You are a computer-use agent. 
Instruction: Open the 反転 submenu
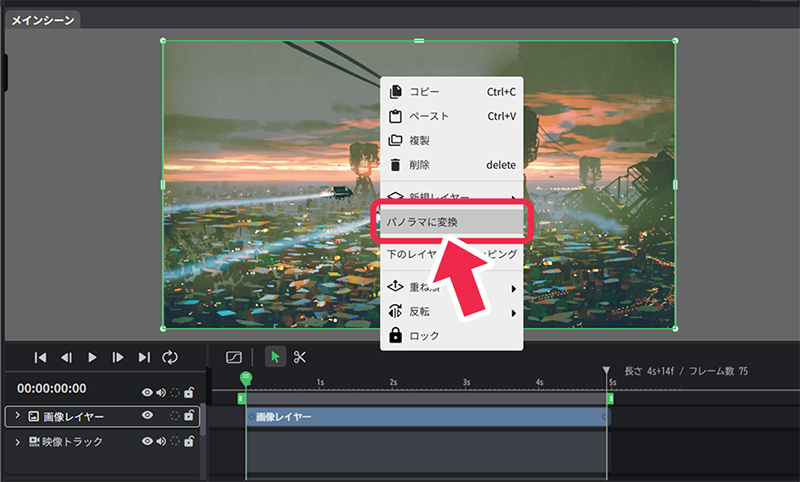[452, 312]
